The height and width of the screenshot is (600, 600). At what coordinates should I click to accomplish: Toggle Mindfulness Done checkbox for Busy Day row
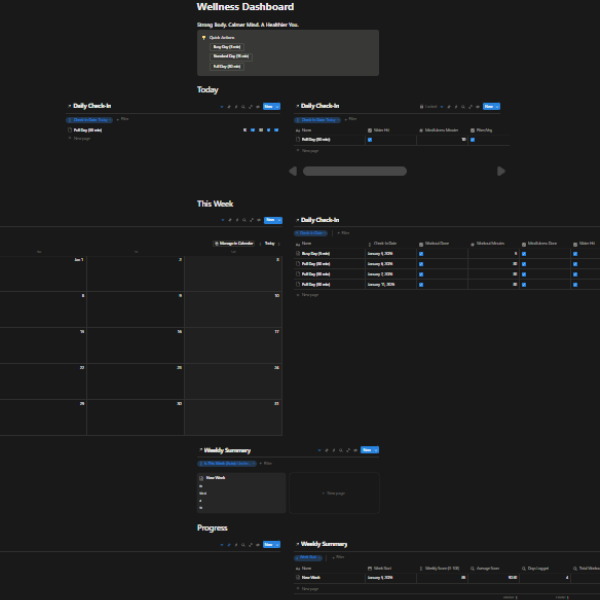coord(523,254)
